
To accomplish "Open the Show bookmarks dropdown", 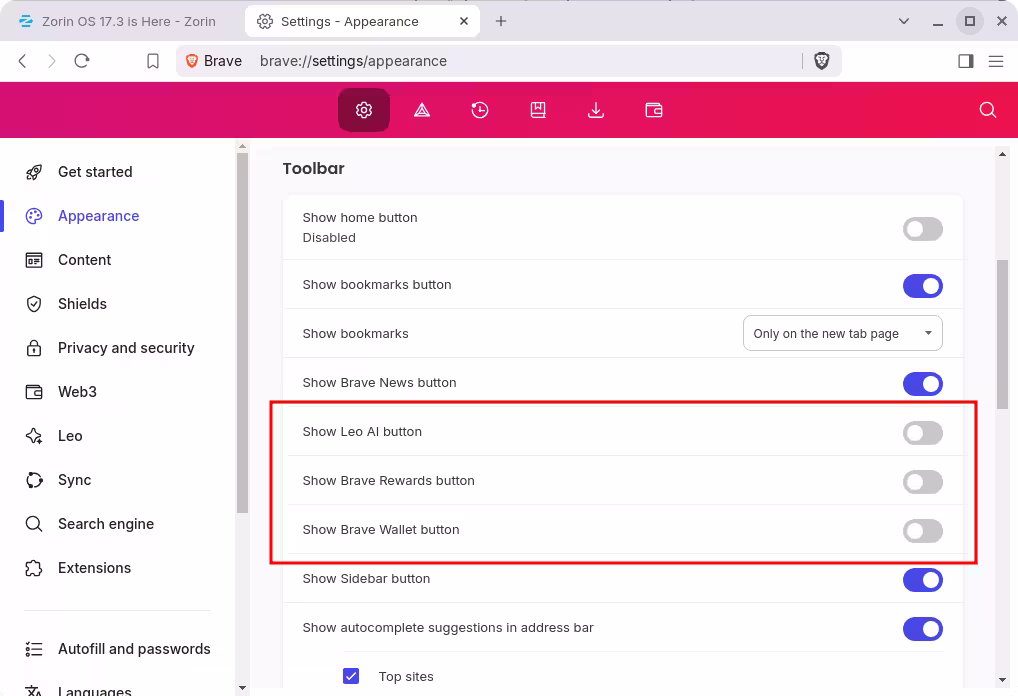I will tap(843, 333).
